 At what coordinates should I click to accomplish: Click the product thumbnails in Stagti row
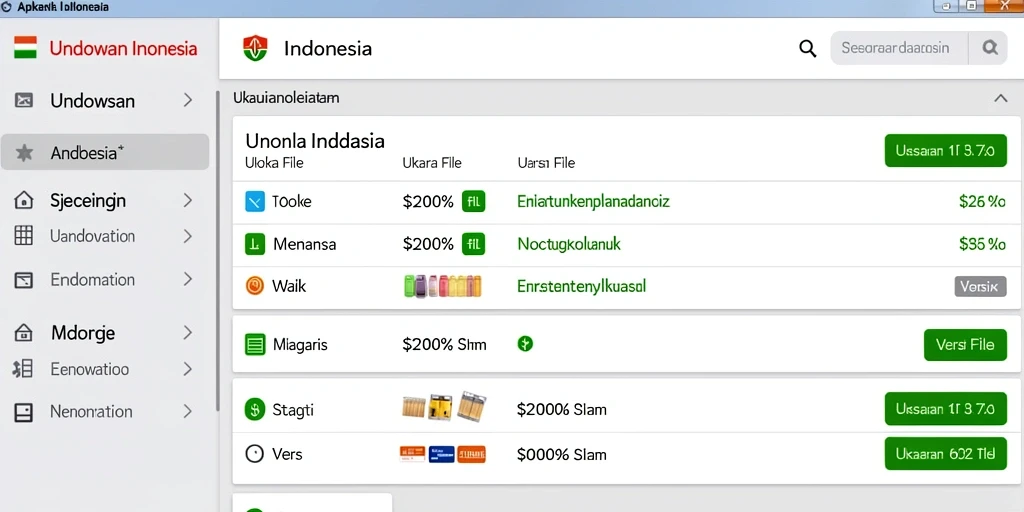[444, 406]
